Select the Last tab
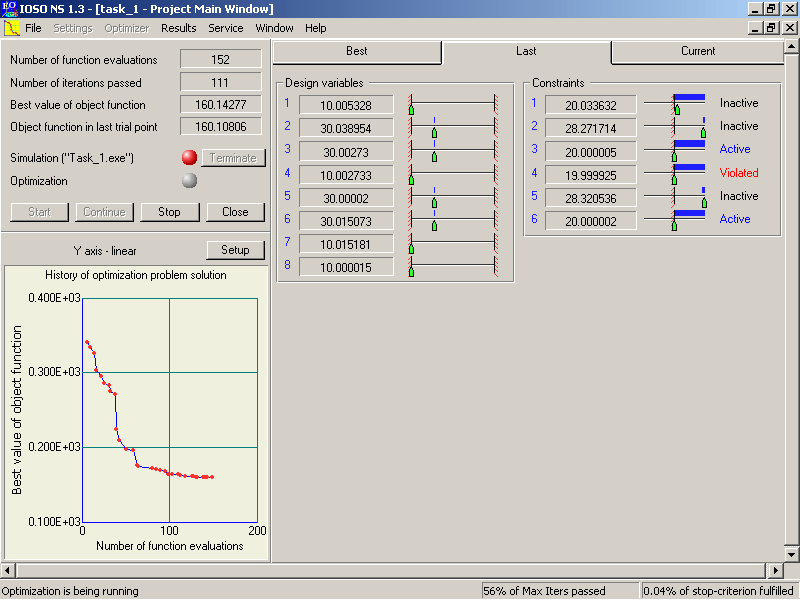 526,52
